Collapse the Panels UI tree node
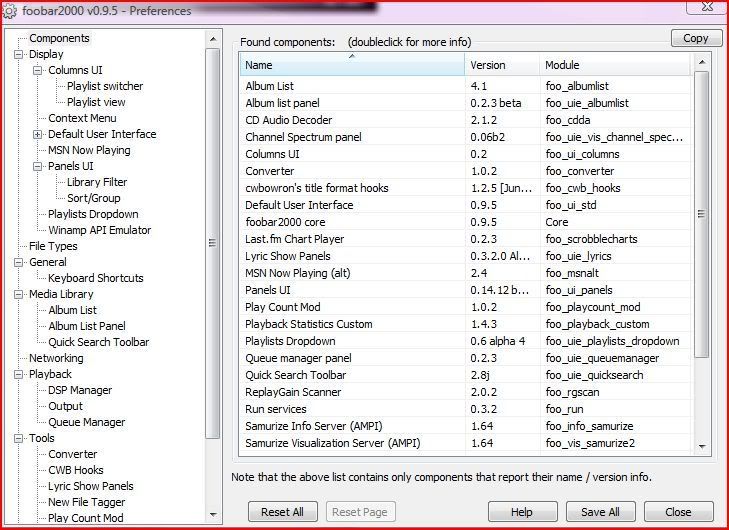Viewport: 729px width, 530px height. coord(38,166)
